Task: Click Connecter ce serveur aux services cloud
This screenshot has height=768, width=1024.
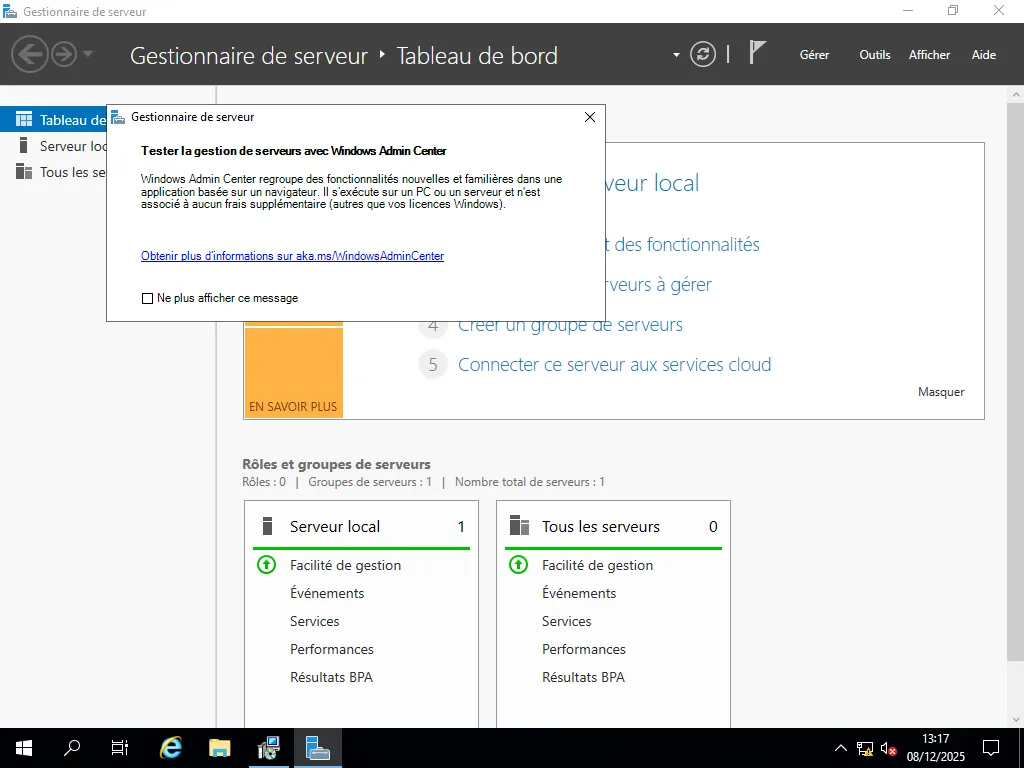Action: pos(615,364)
